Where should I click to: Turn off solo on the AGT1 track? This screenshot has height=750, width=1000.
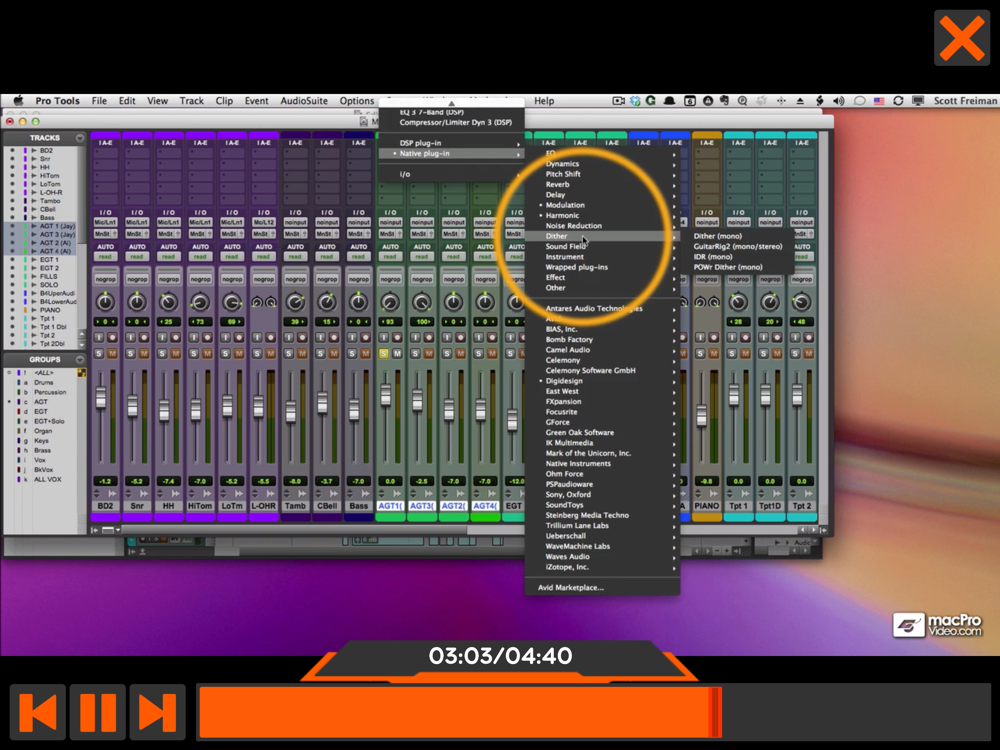coord(384,353)
